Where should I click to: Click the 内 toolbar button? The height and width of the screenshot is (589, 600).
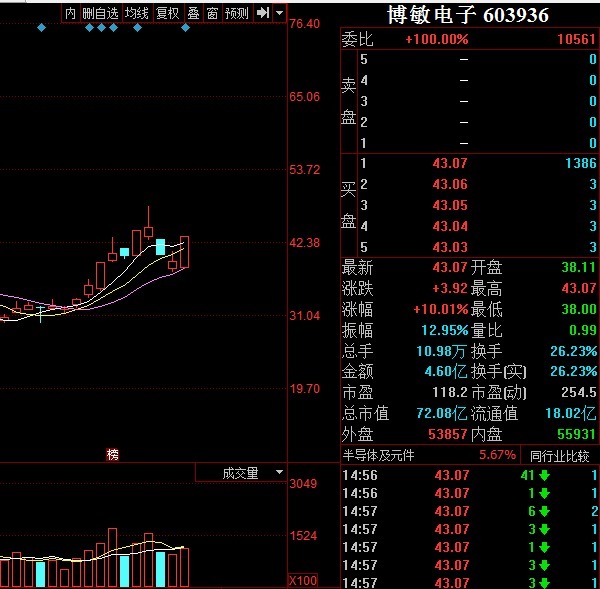tap(70, 13)
